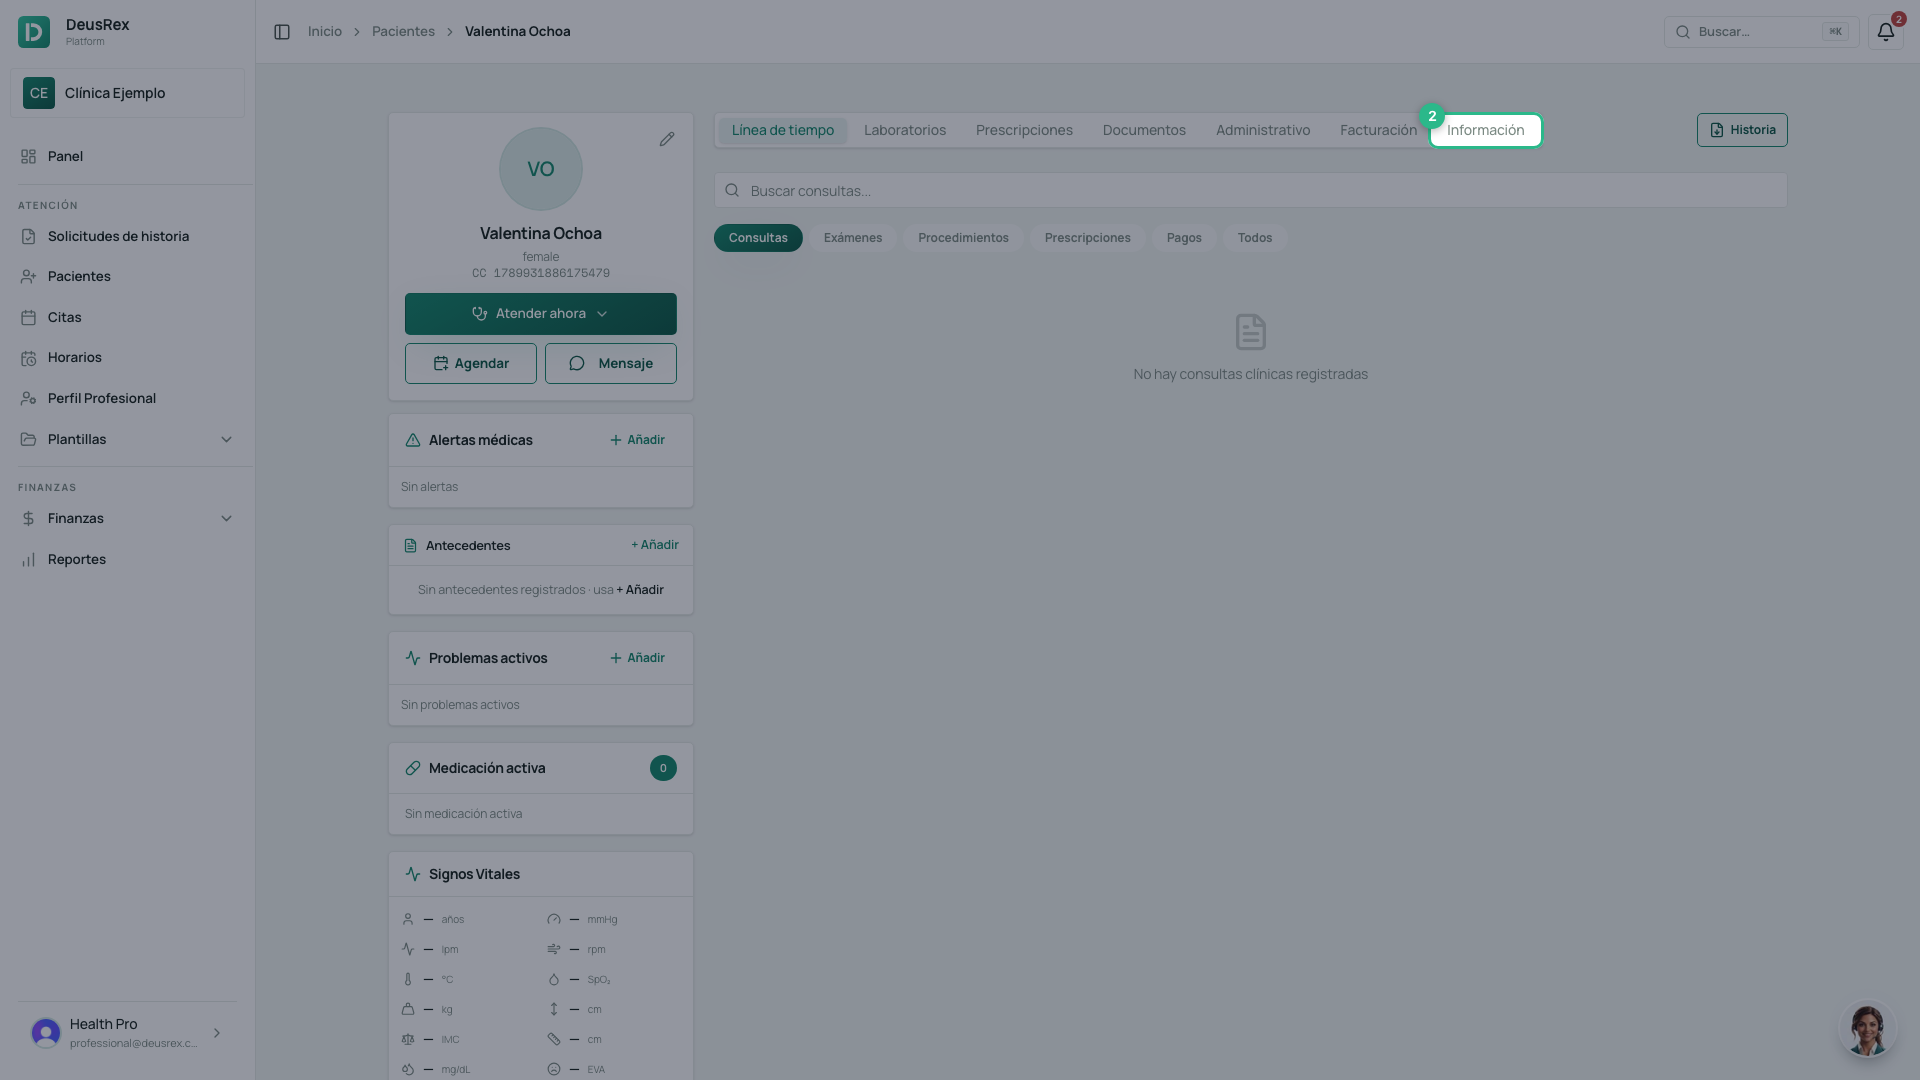Open the notifications bell
The image size is (1920, 1080).
[1885, 32]
